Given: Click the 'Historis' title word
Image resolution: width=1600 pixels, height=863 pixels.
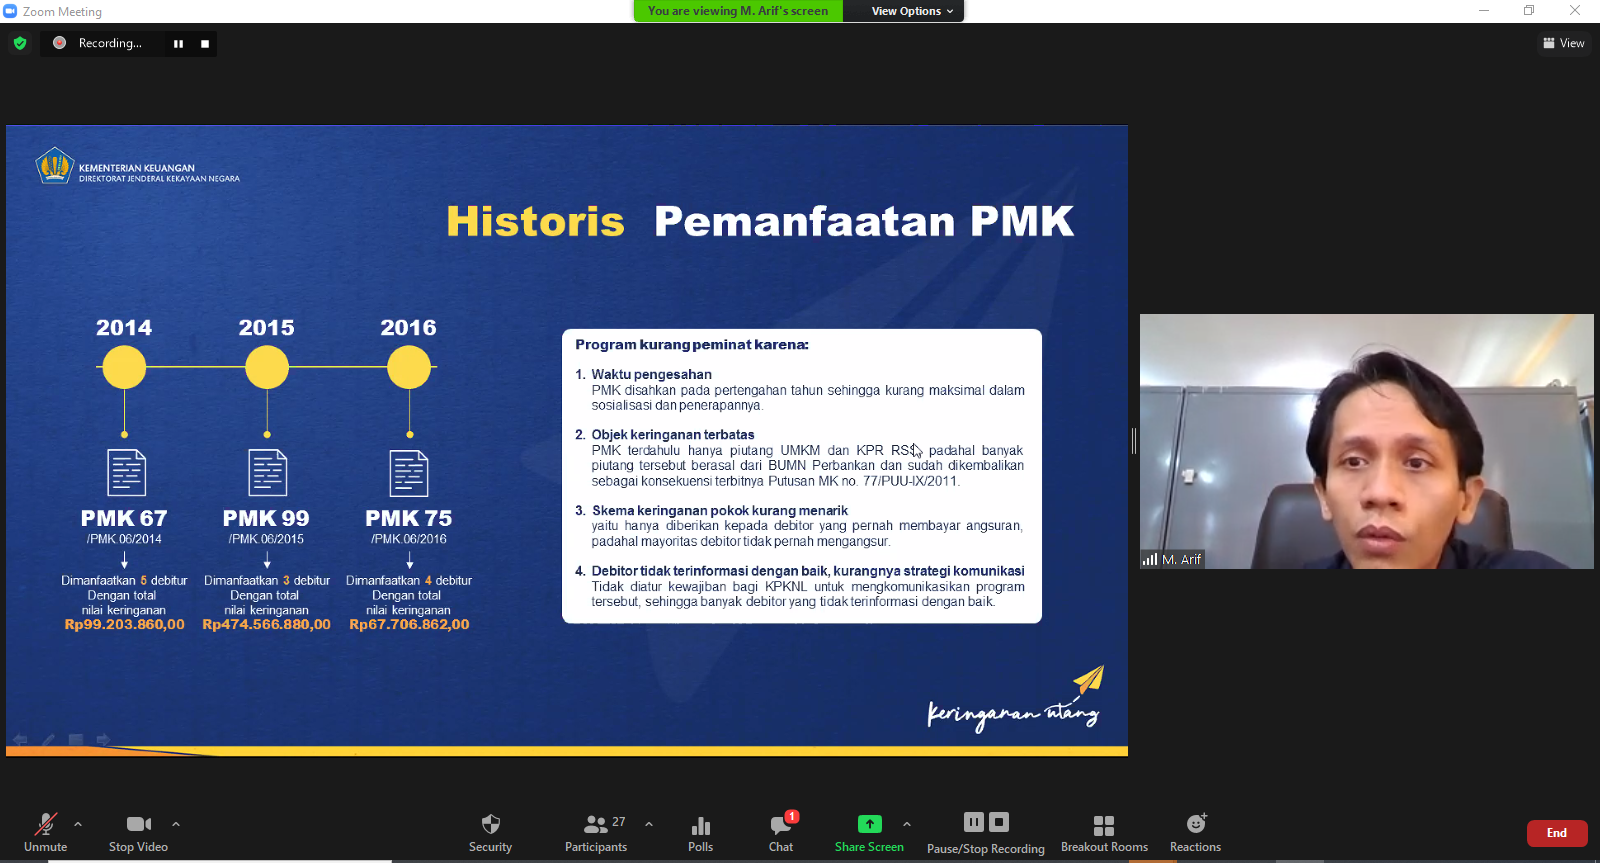Looking at the screenshot, I should tap(535, 221).
